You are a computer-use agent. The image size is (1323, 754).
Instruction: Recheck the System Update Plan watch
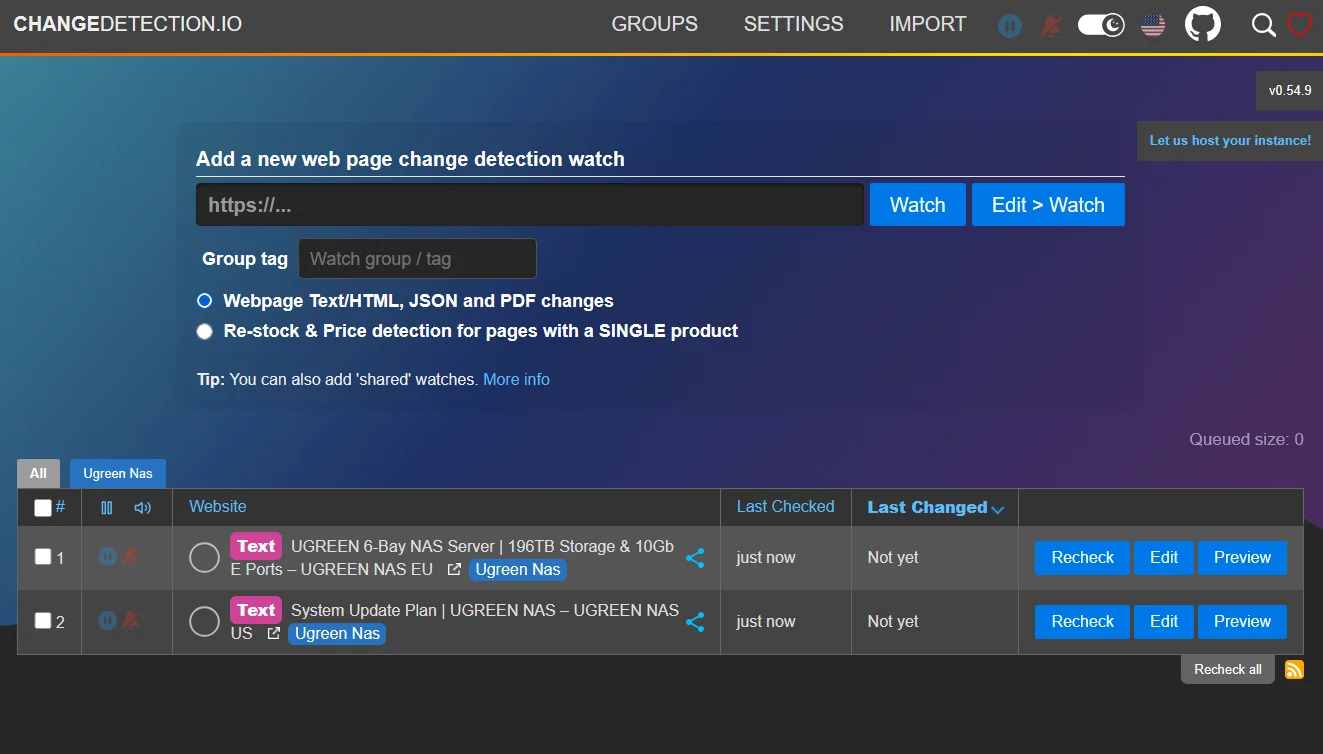coord(1082,622)
